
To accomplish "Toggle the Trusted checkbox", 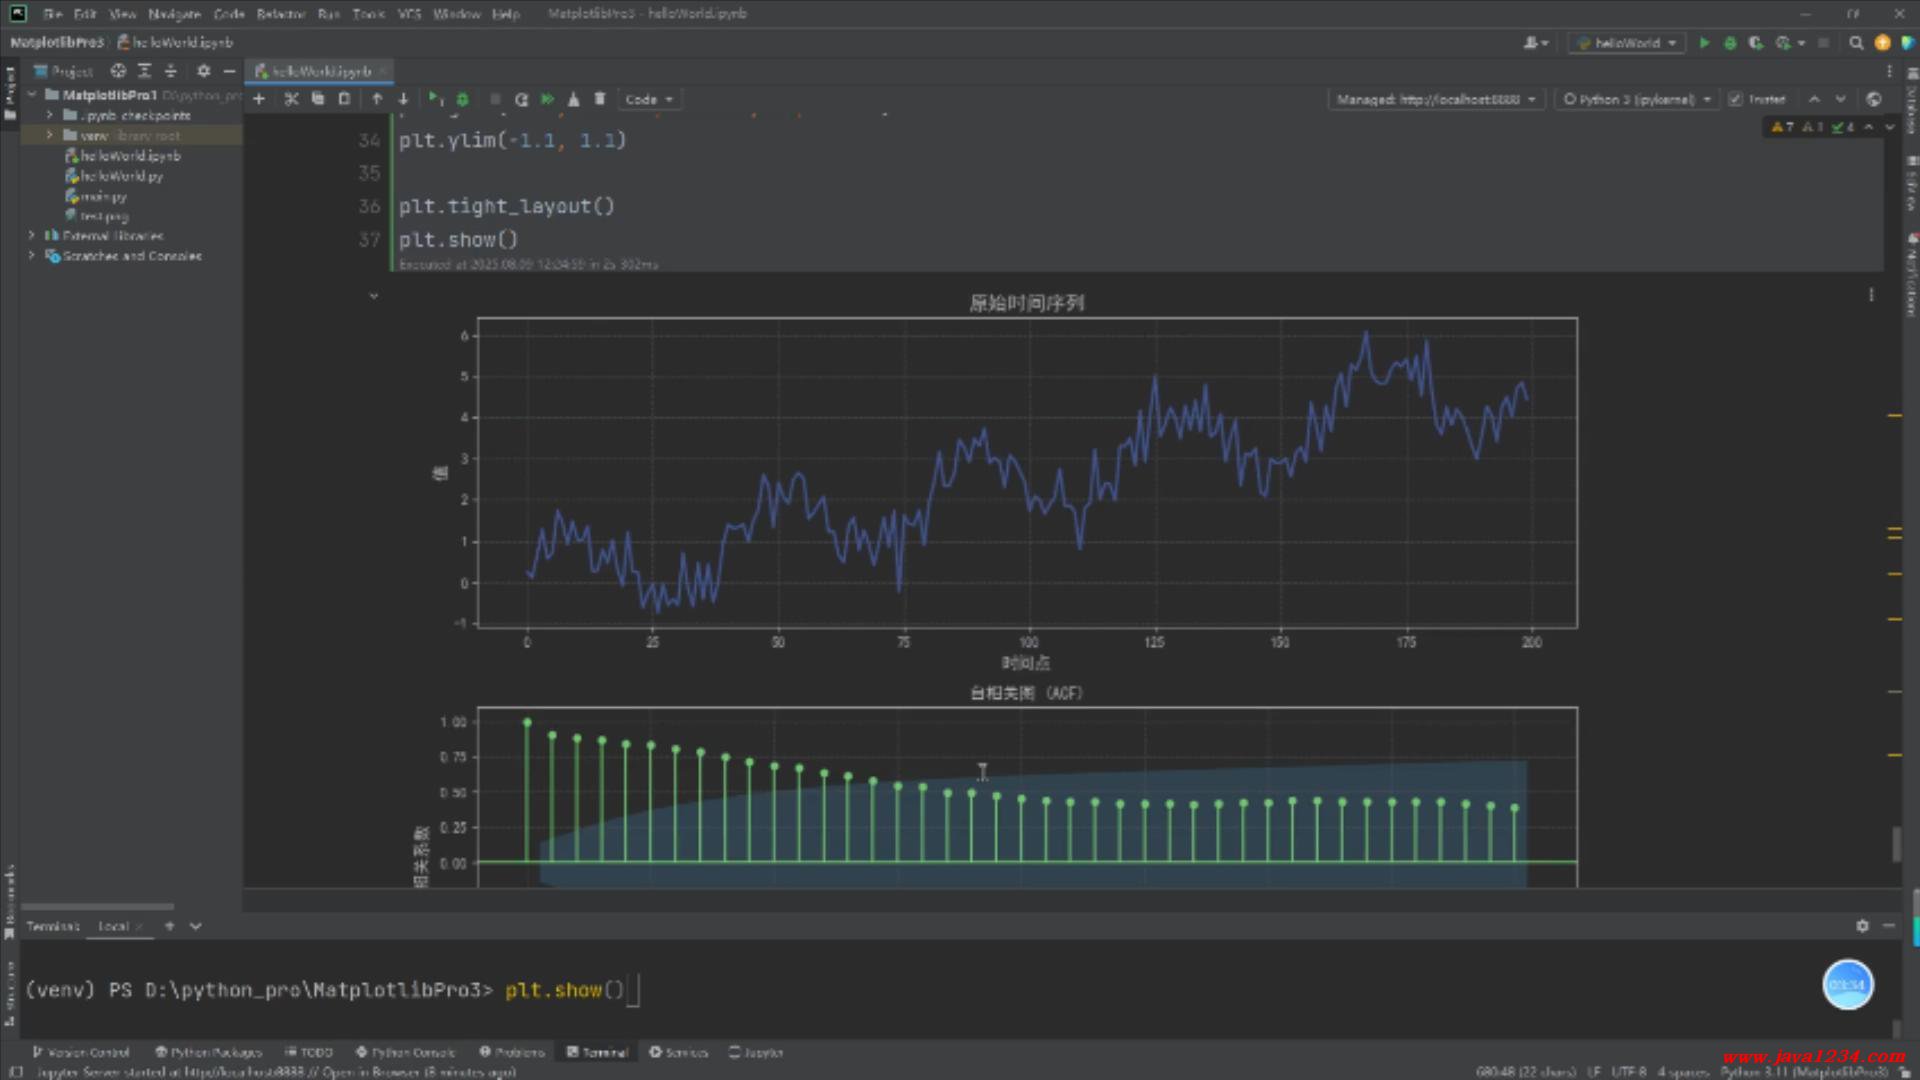I will tap(1735, 99).
